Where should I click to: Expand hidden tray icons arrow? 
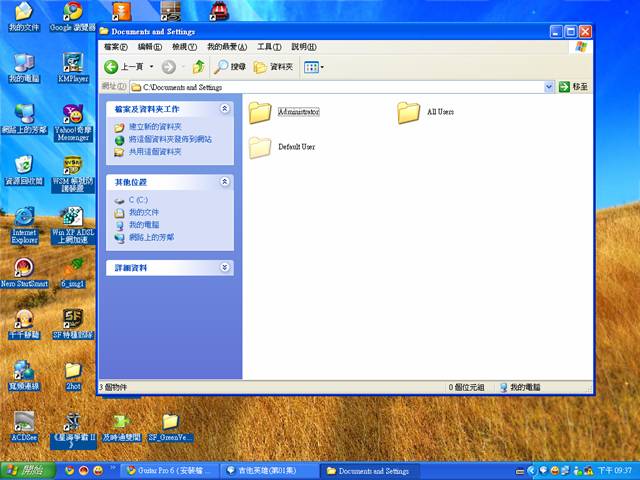[531, 471]
